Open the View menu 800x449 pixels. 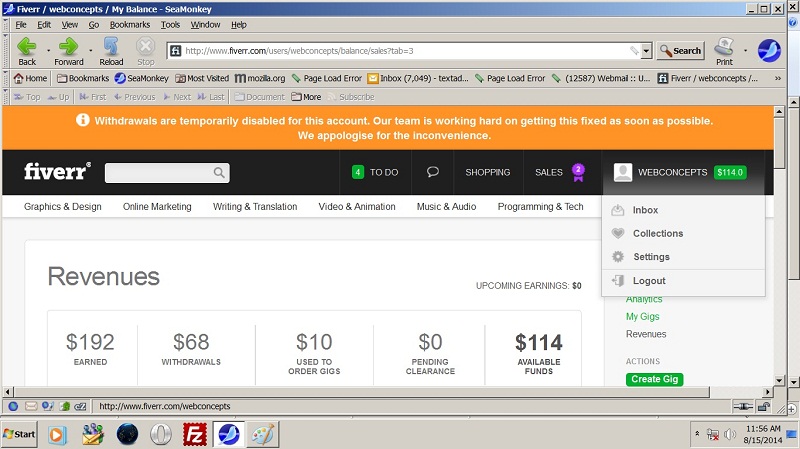click(x=69, y=24)
